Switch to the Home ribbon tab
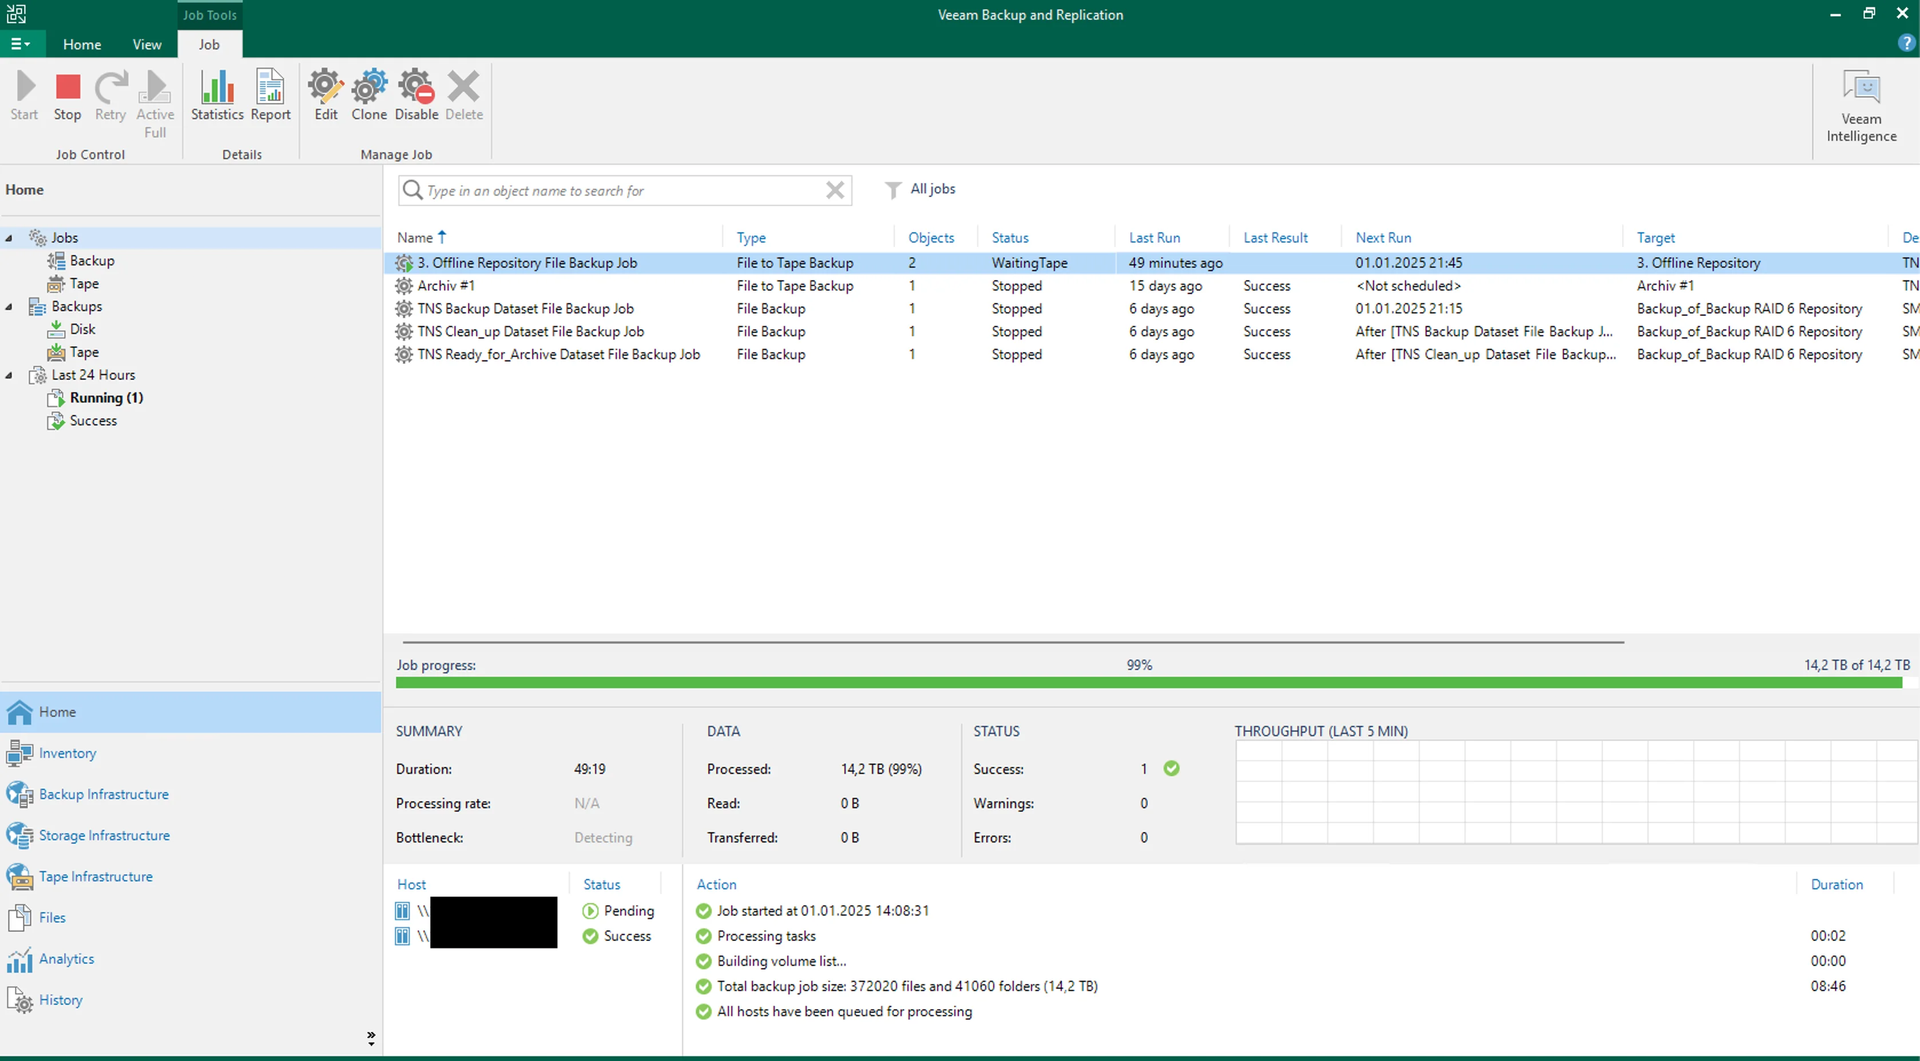The image size is (1920, 1061). 82,44
